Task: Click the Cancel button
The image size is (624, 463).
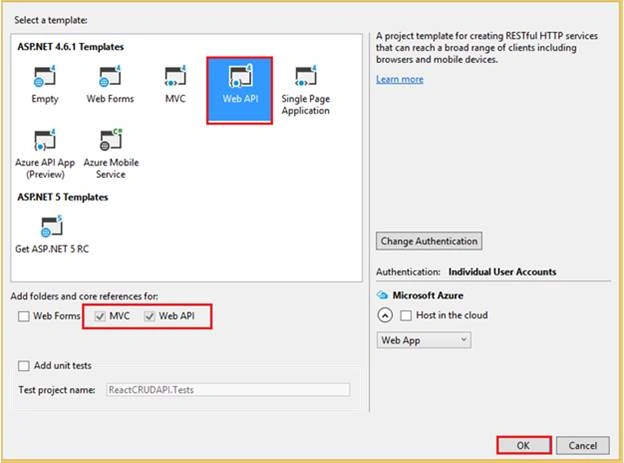Action: click(583, 445)
